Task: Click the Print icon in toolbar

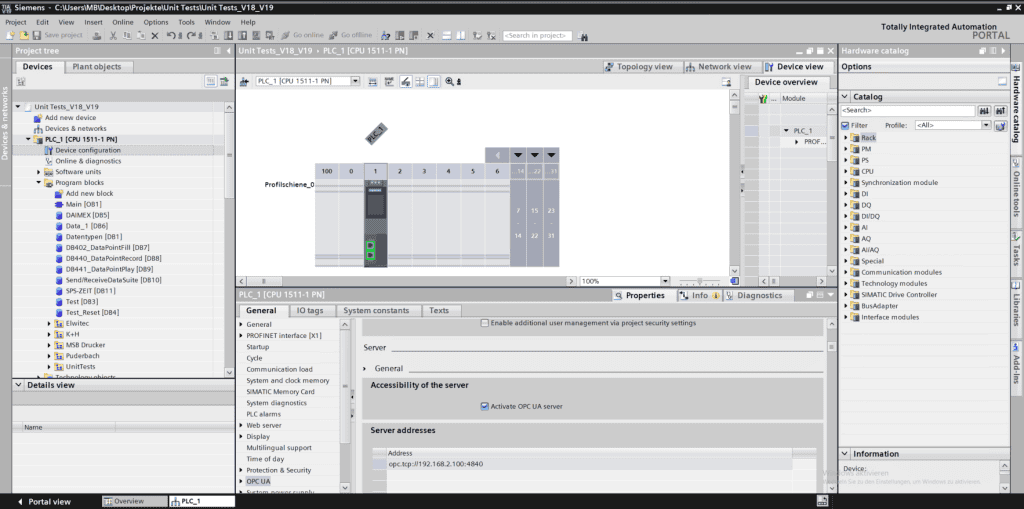Action: coord(97,35)
